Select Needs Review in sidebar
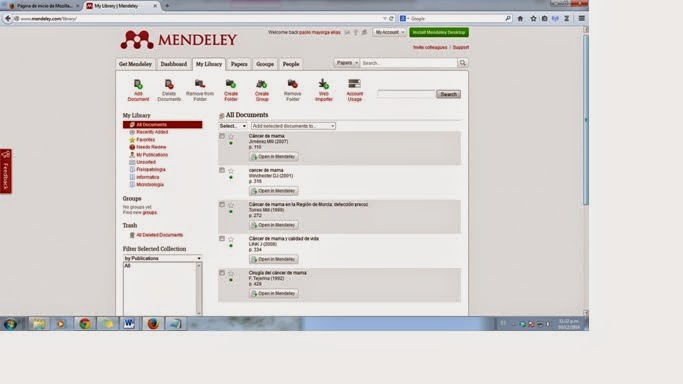This screenshot has width=683, height=384. click(151, 147)
